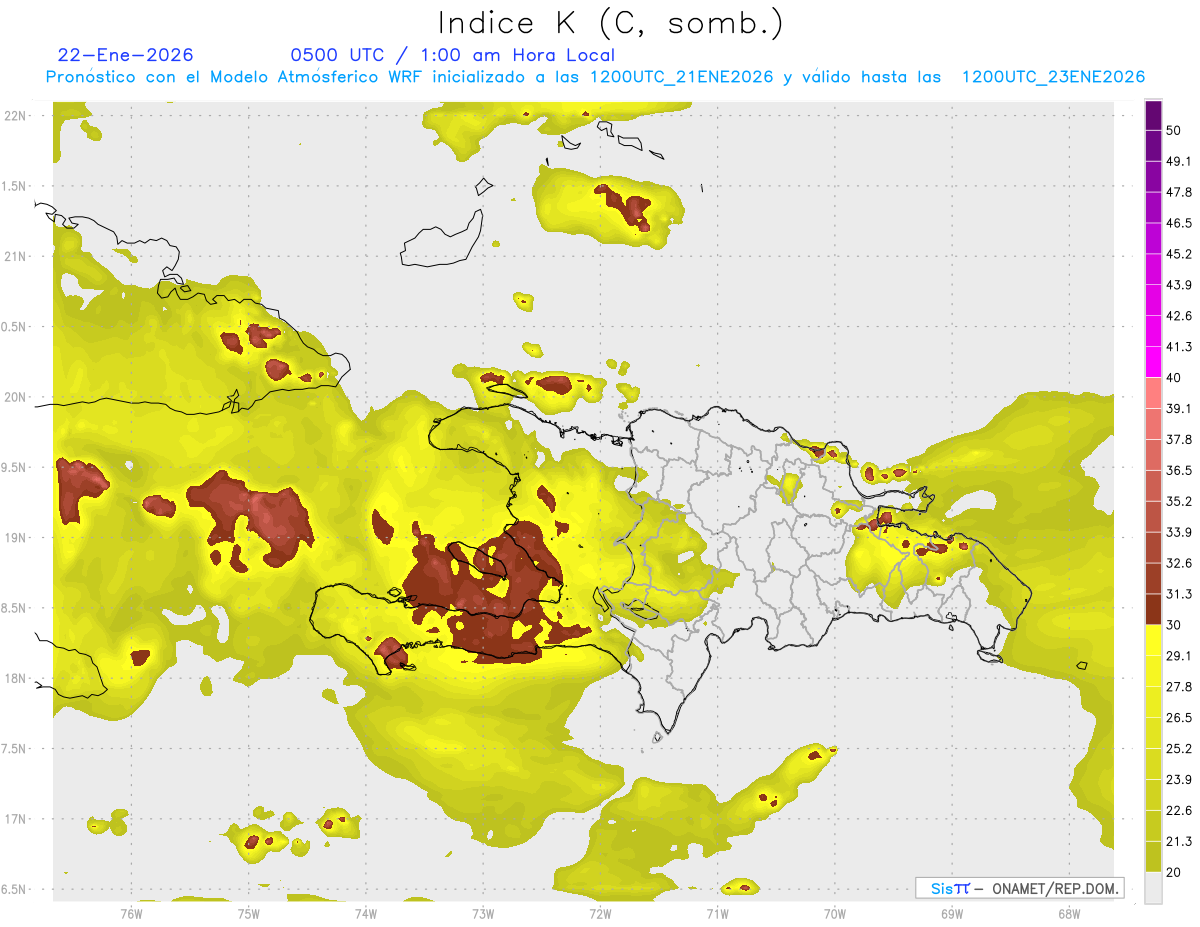Click the "75W" longitude label
The width and height of the screenshot is (1200, 927).
pos(249,914)
